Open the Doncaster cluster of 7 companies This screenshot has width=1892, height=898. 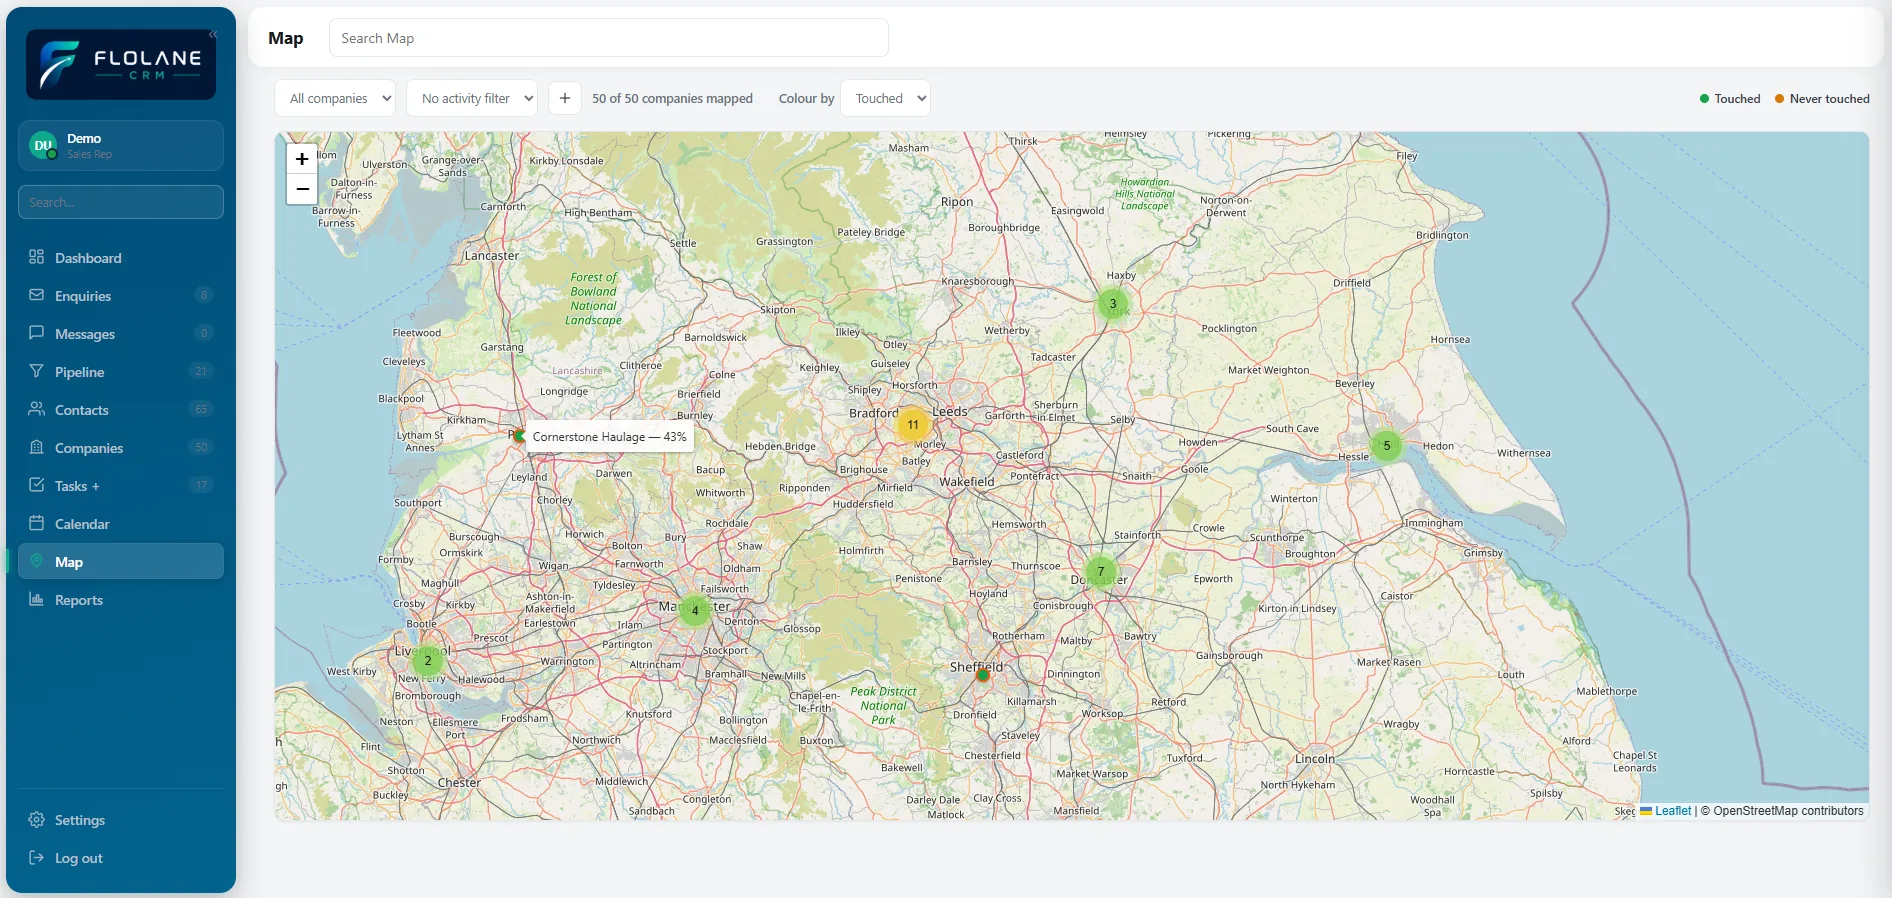pos(1101,572)
